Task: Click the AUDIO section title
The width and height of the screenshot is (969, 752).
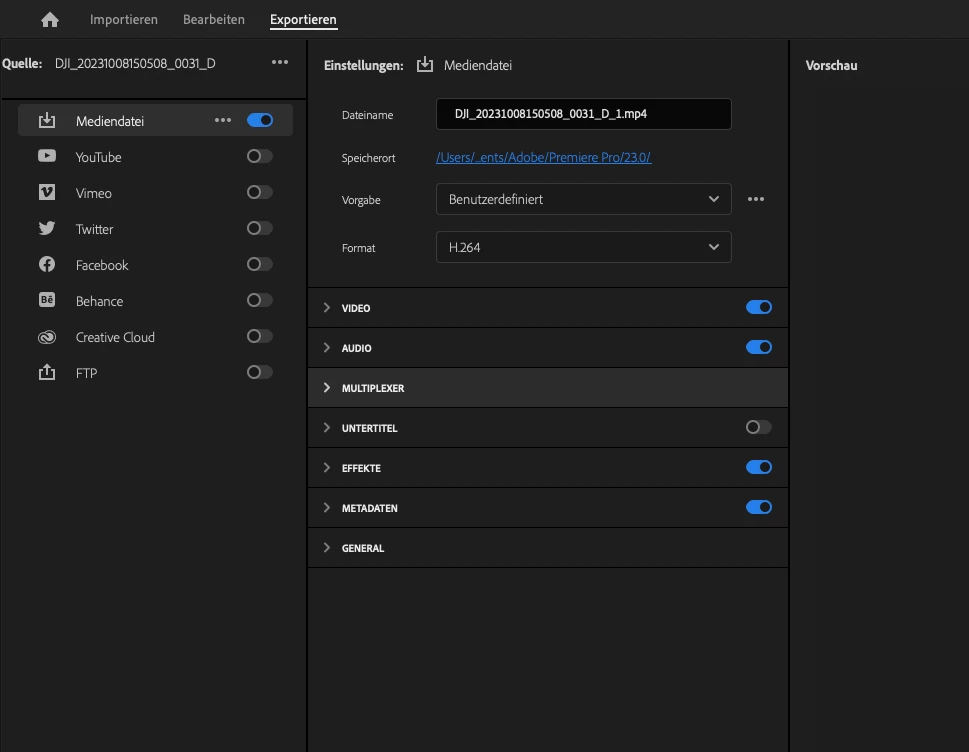Action: [x=357, y=349]
